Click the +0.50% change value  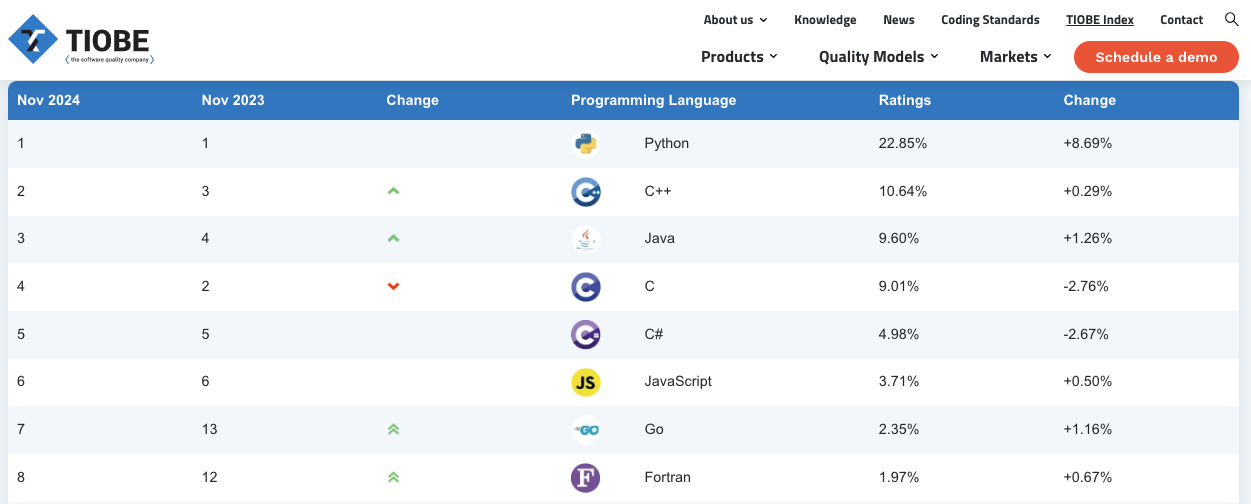pyautogui.click(x=1088, y=381)
